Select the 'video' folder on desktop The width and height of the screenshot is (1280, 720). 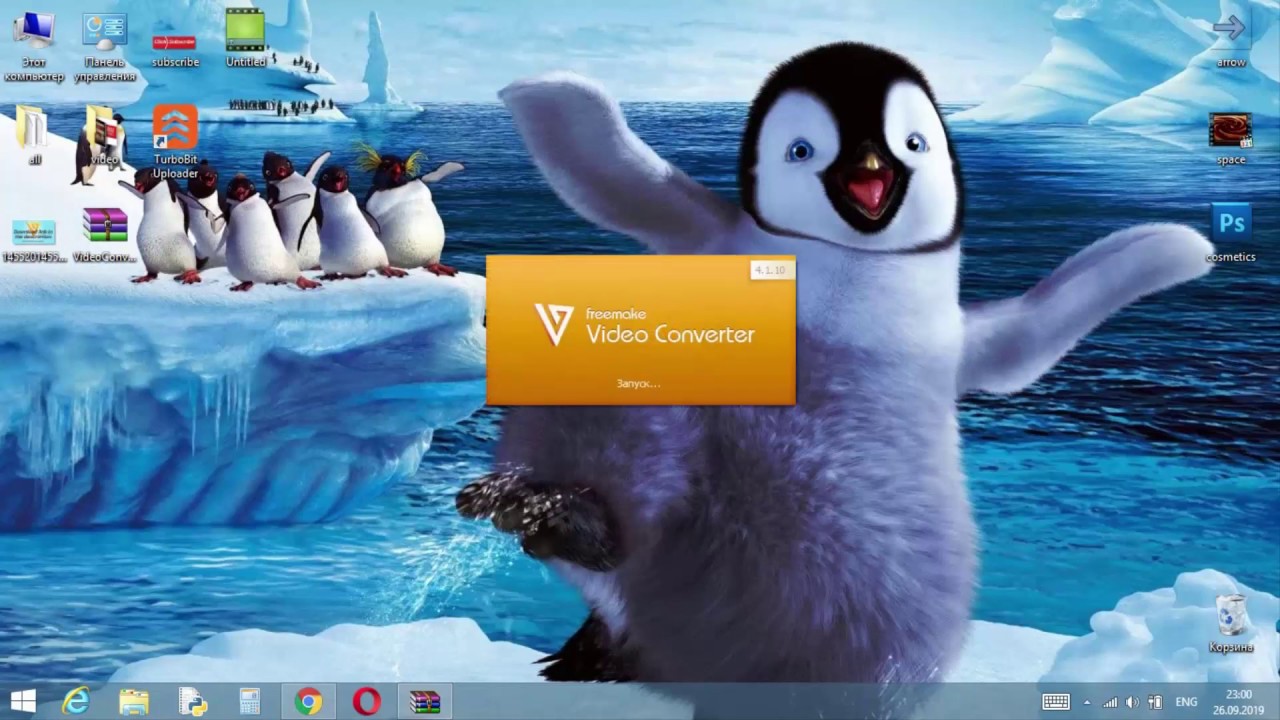tap(104, 134)
